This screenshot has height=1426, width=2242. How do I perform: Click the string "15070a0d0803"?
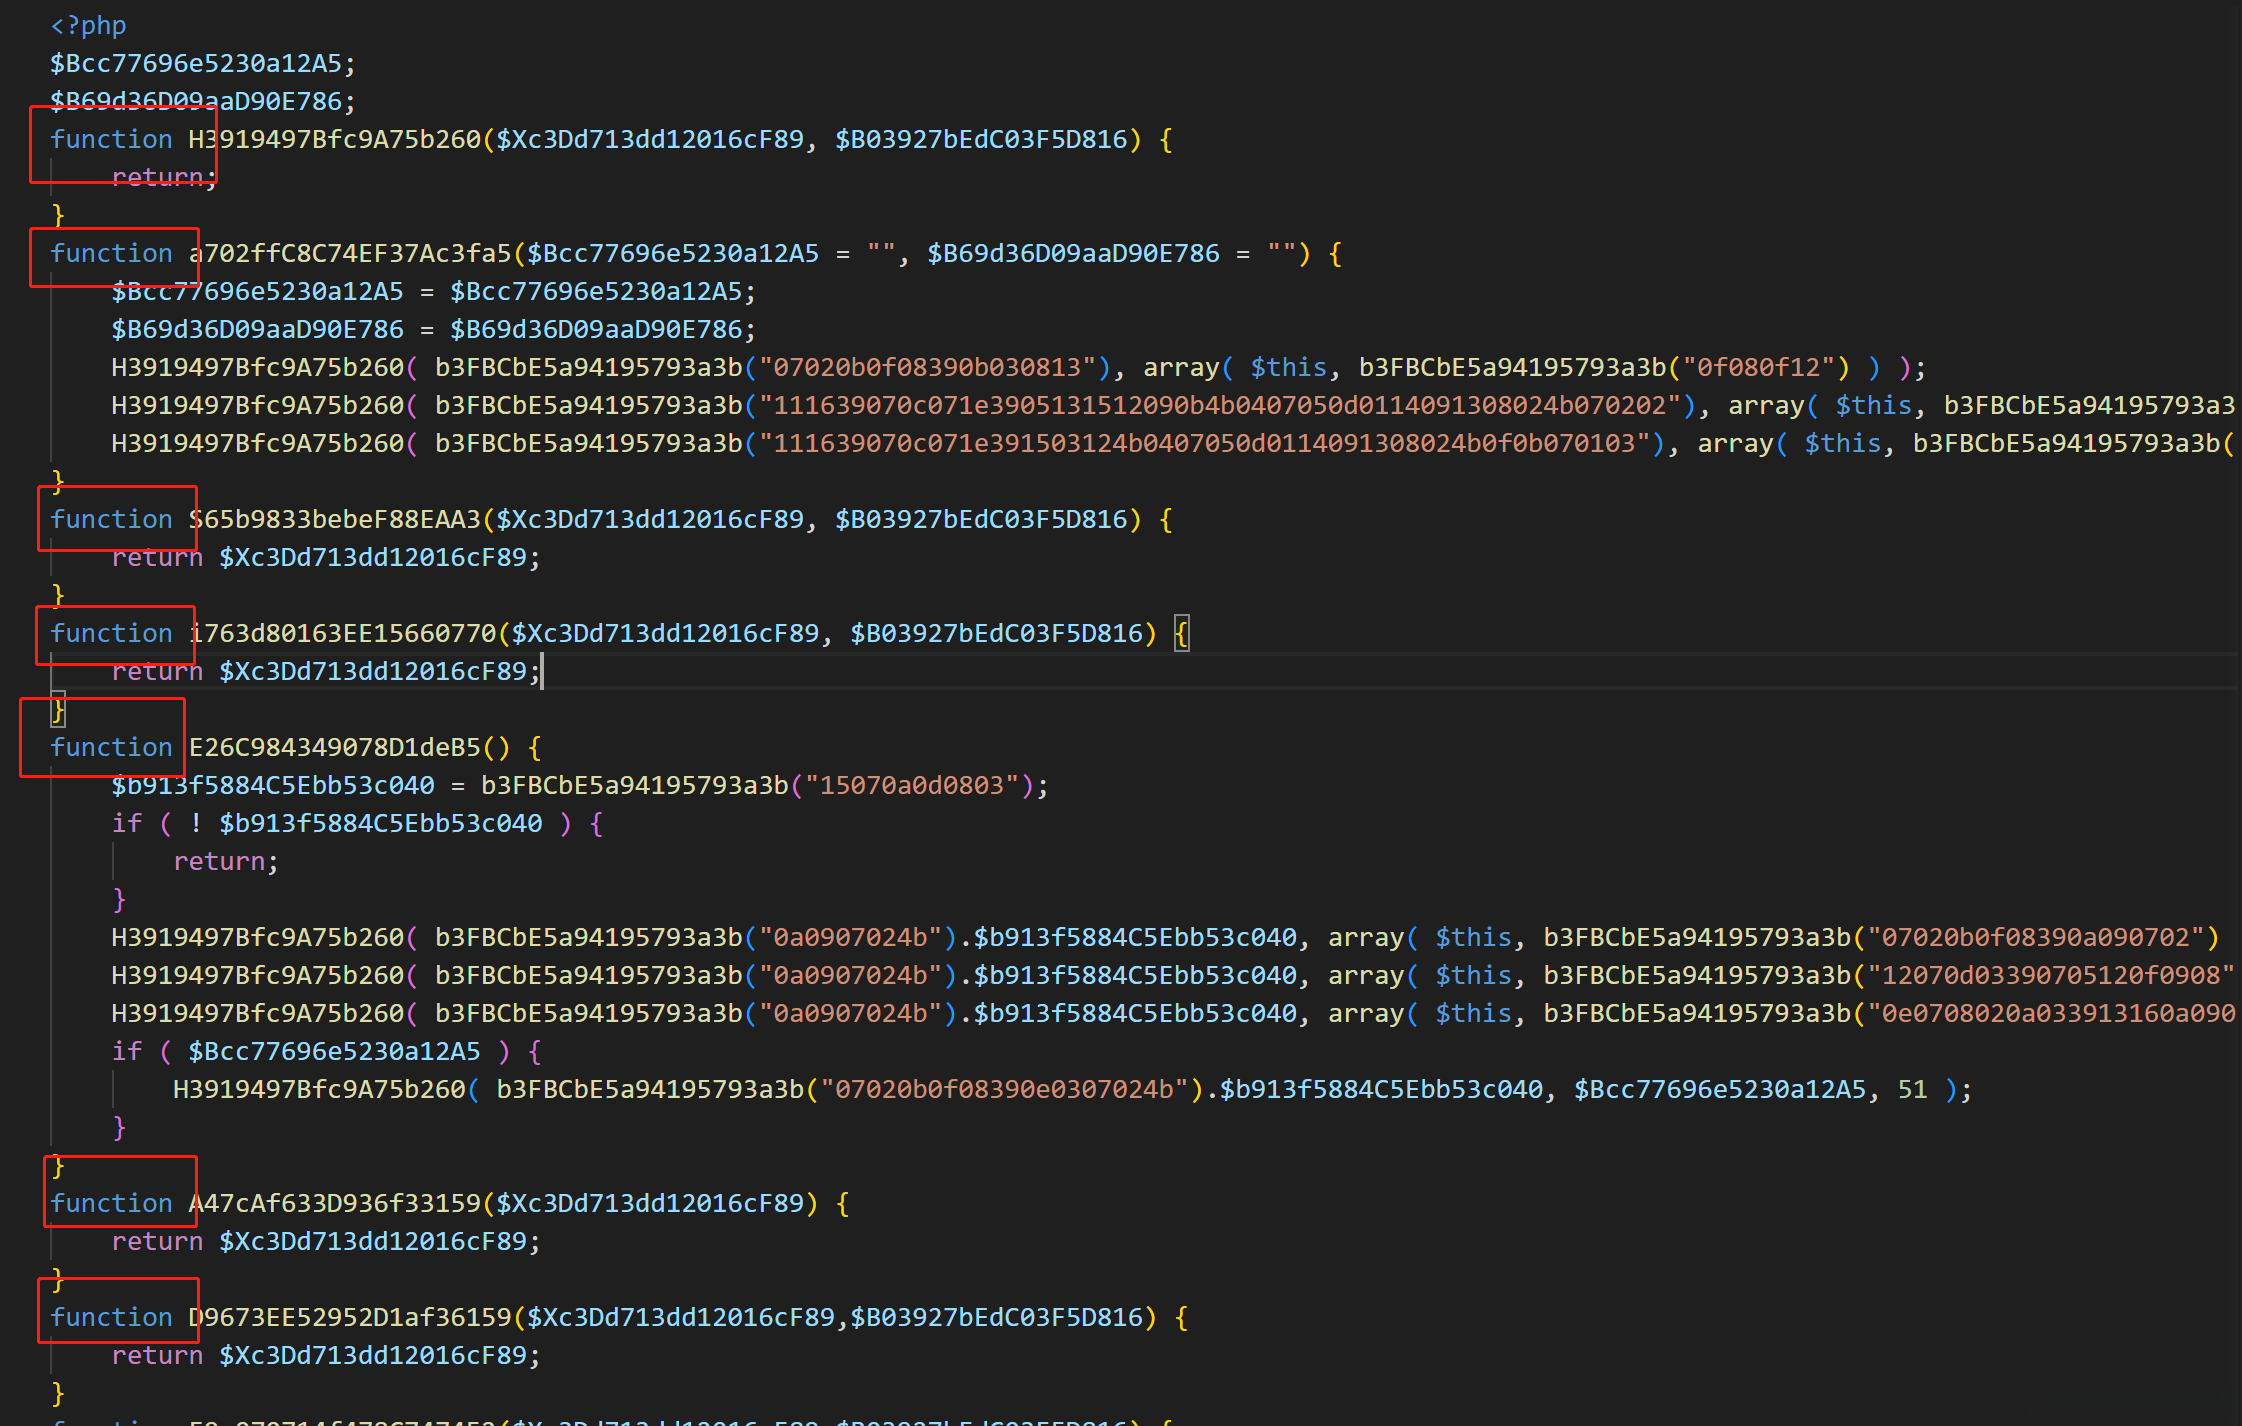pyautogui.click(x=911, y=785)
